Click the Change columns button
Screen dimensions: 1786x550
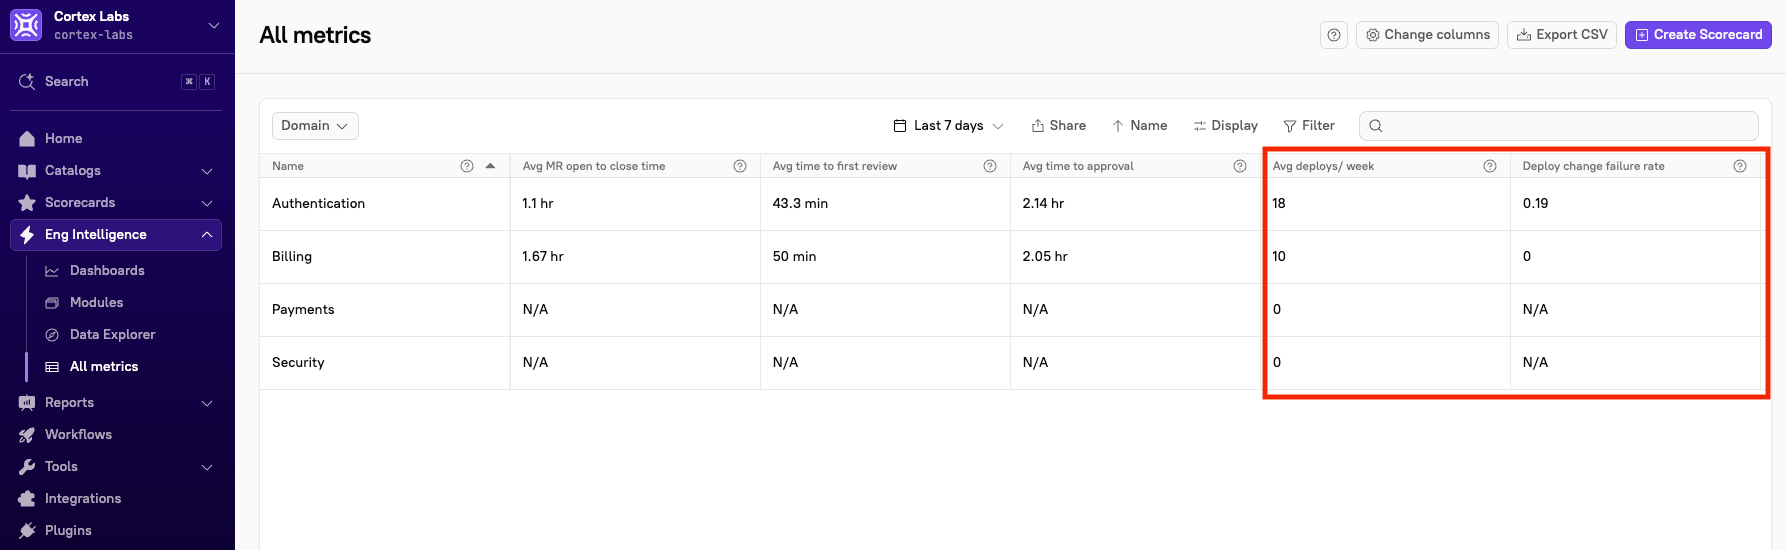(x=1427, y=35)
